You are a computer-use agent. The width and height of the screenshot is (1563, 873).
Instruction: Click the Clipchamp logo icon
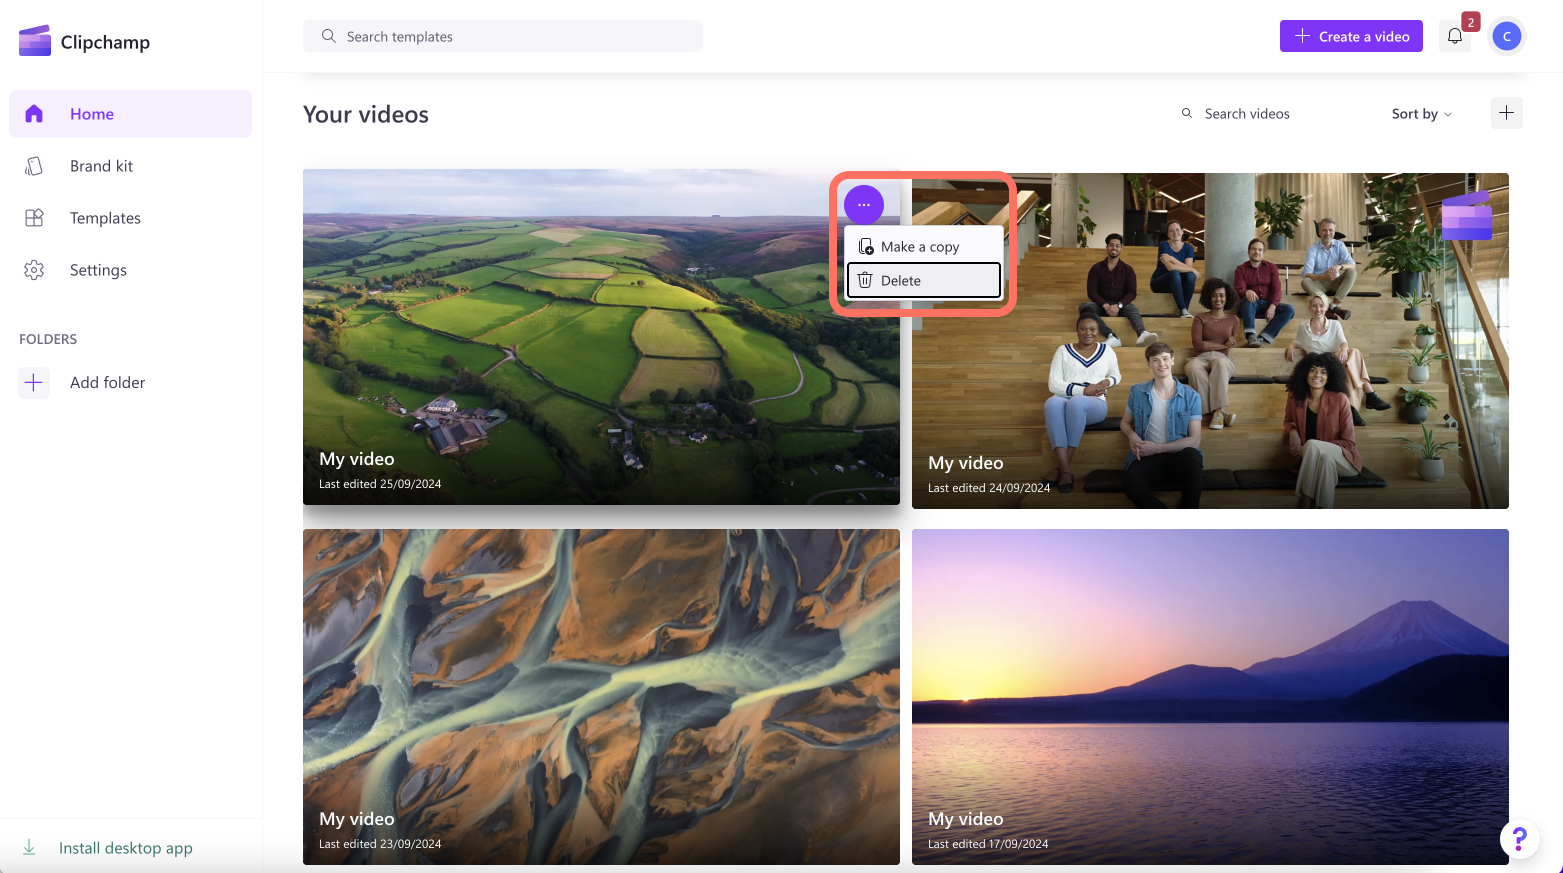pos(35,41)
